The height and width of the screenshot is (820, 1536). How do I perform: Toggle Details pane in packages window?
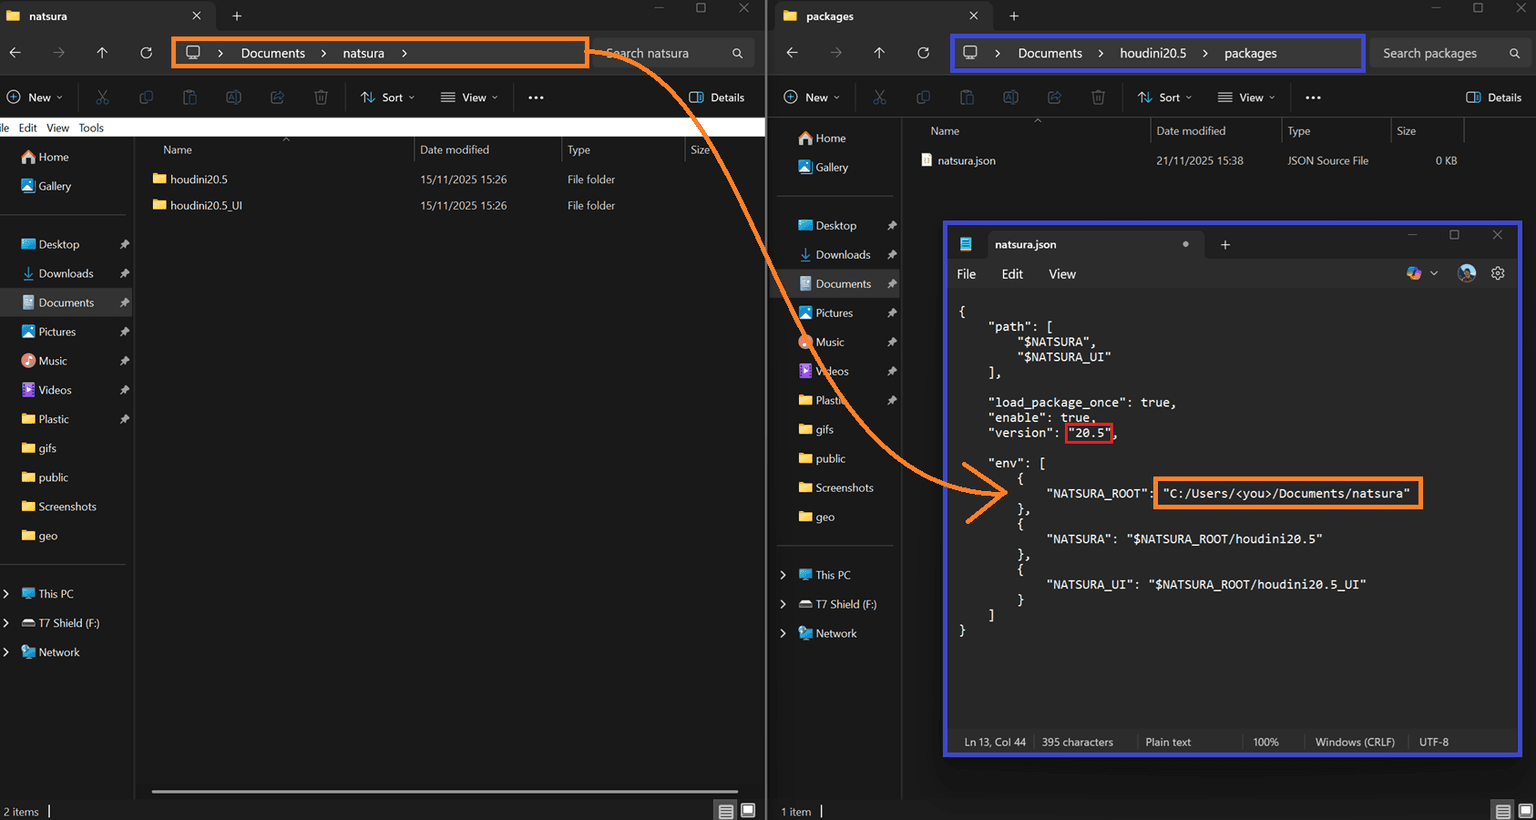1493,97
